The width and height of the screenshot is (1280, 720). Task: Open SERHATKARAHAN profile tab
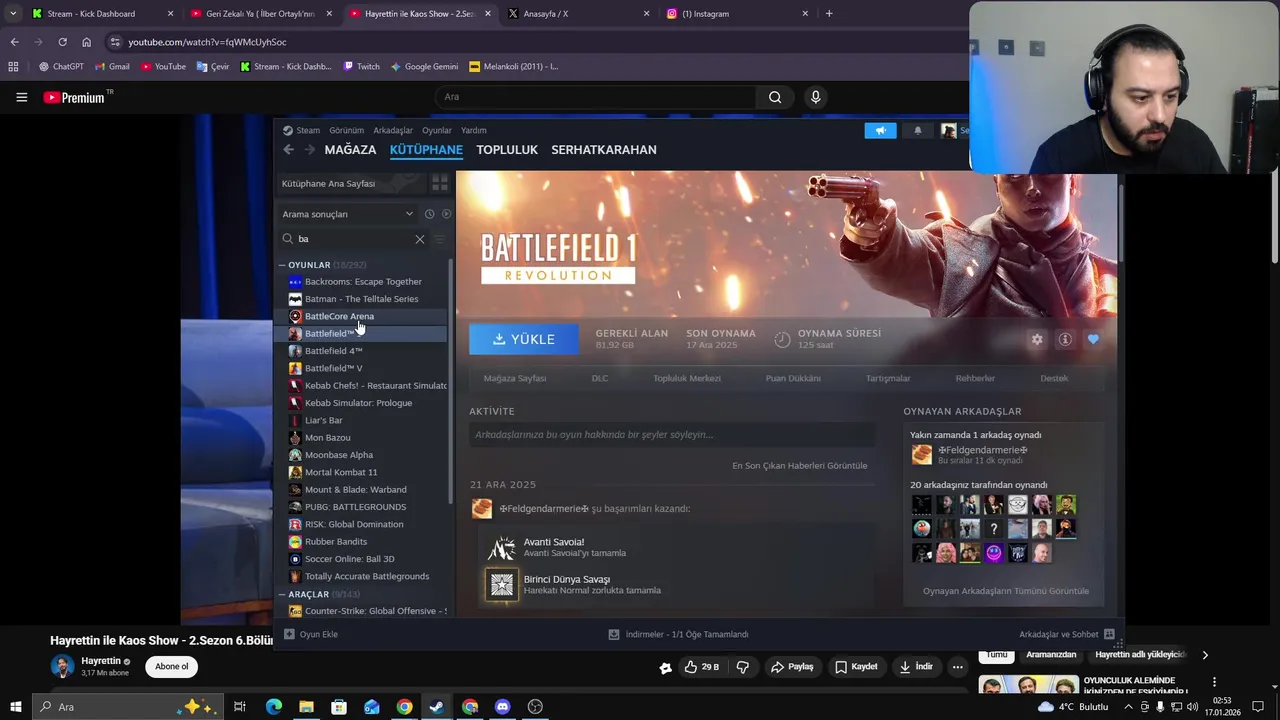tap(604, 150)
